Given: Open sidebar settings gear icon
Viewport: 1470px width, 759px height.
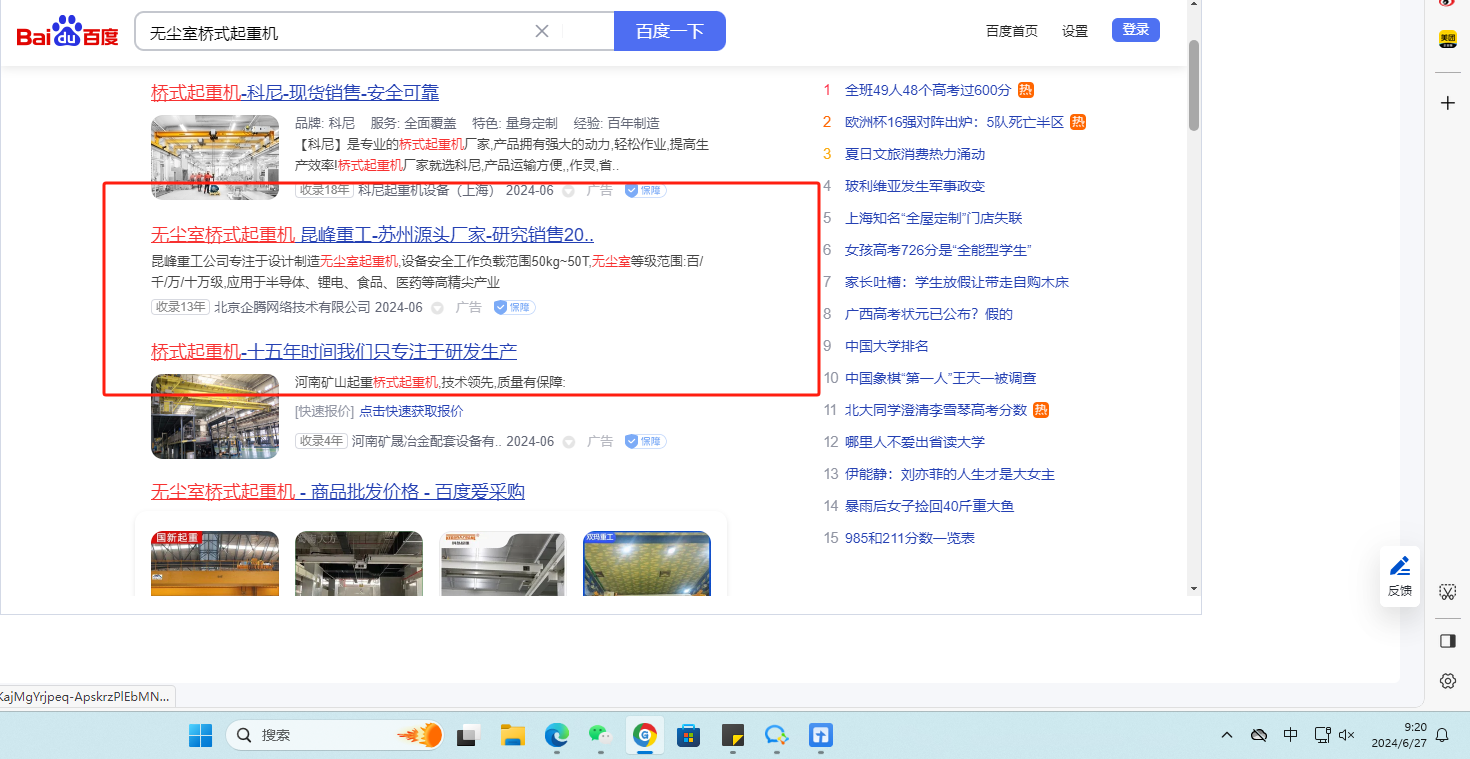Looking at the screenshot, I should (1447, 681).
